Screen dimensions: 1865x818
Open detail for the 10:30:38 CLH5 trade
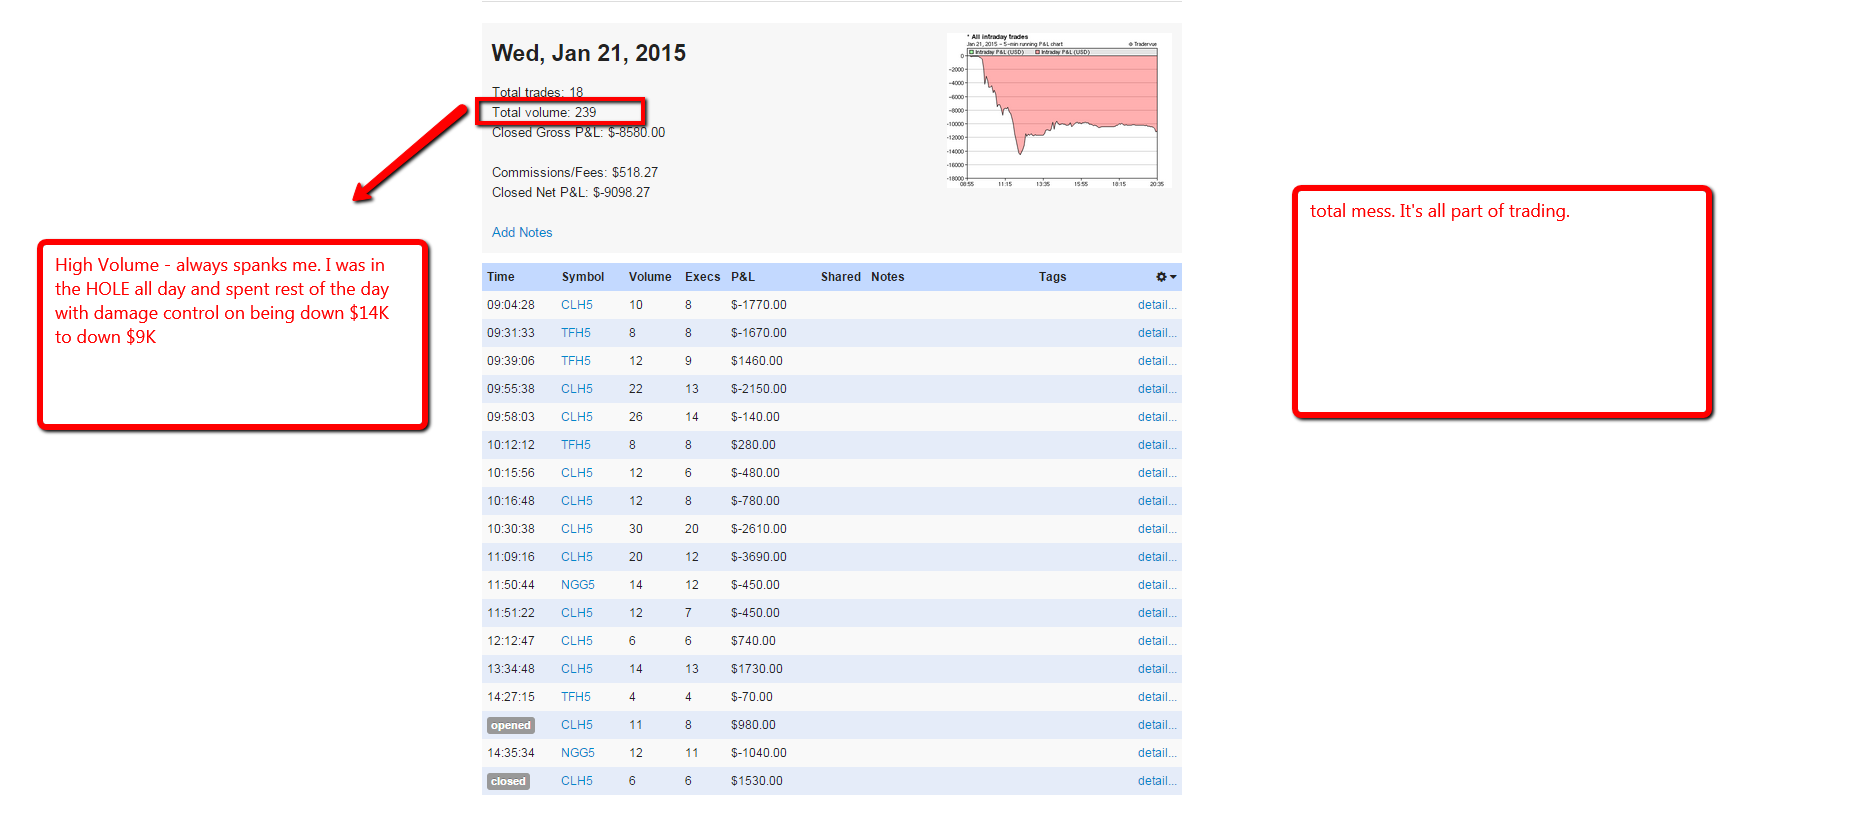pyautogui.click(x=1157, y=529)
